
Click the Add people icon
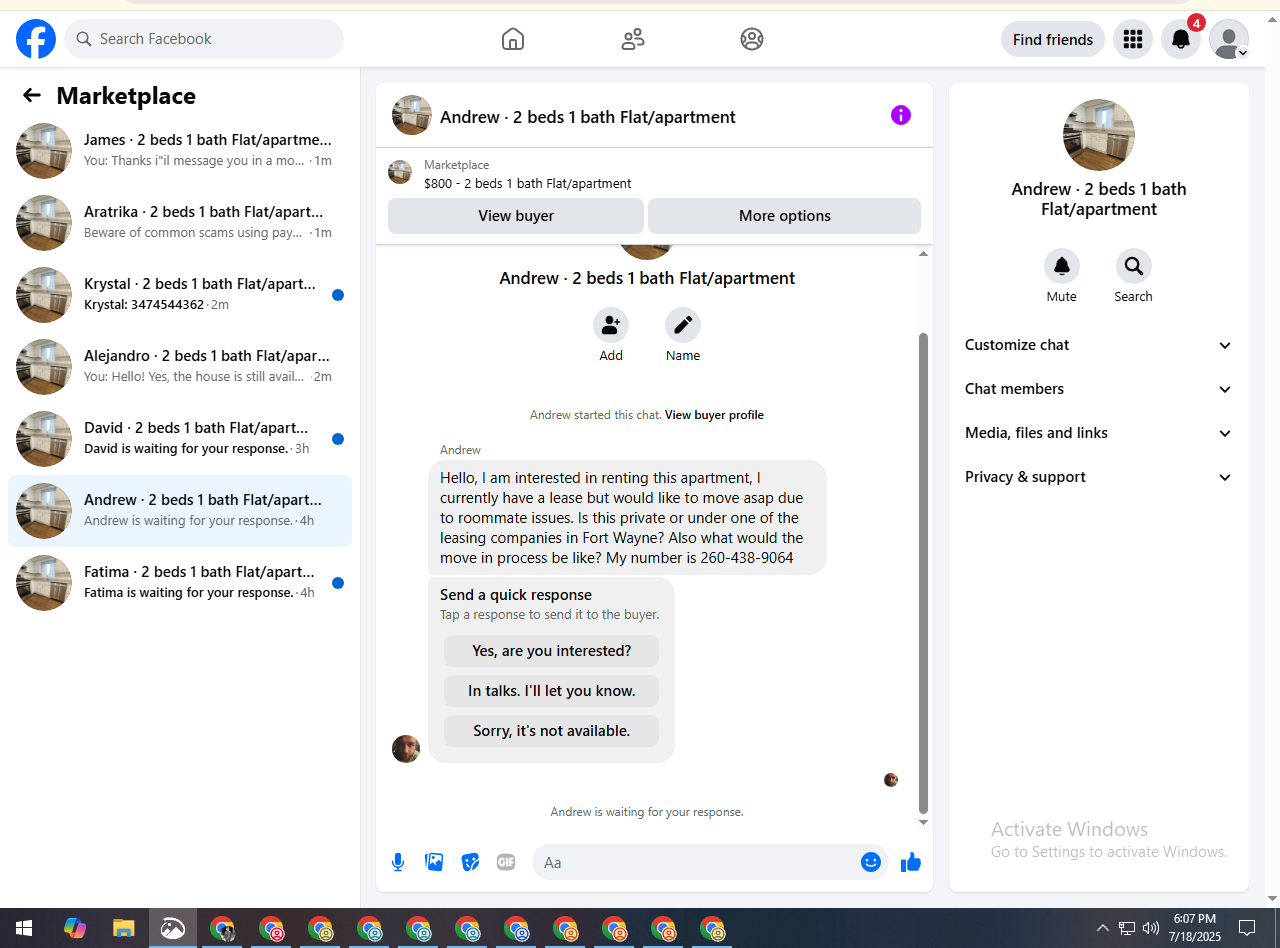[x=611, y=325]
